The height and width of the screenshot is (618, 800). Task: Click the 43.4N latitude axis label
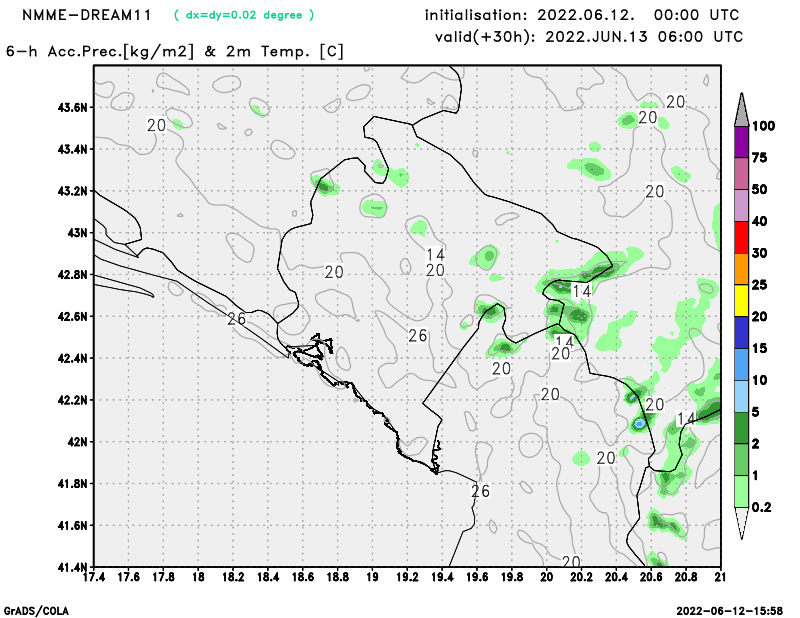point(72,149)
